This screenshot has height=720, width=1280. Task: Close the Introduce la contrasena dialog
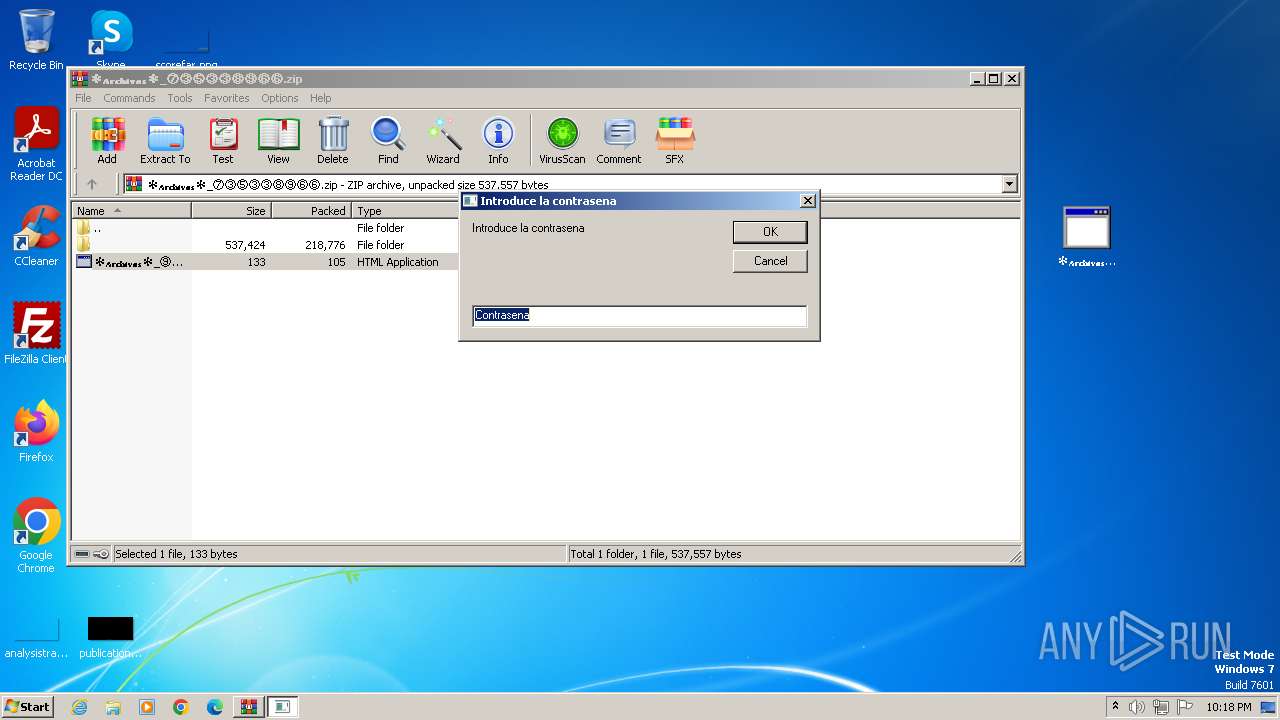click(x=808, y=201)
